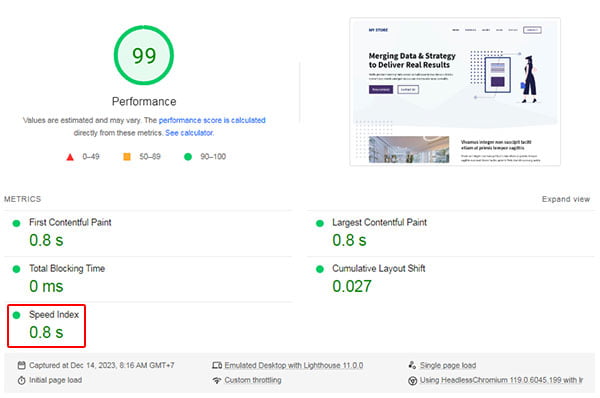Click the green dot beside First Contentful Paint
The height and width of the screenshot is (398, 600).
16,223
